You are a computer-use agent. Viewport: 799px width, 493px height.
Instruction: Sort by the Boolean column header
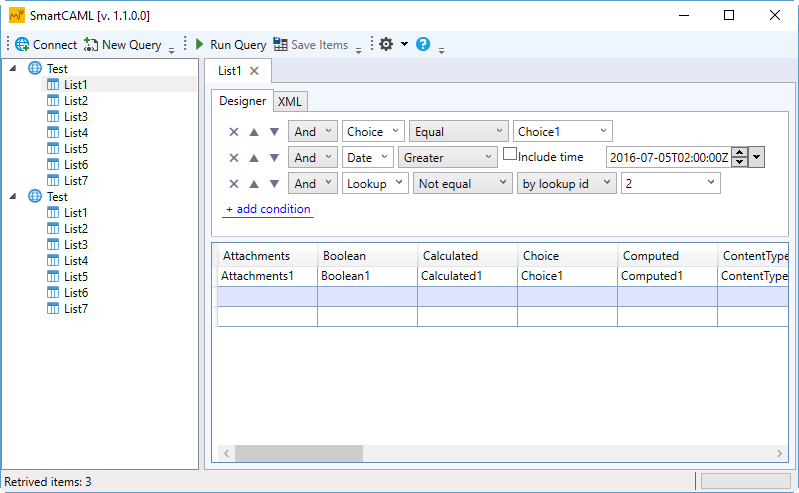(367, 255)
